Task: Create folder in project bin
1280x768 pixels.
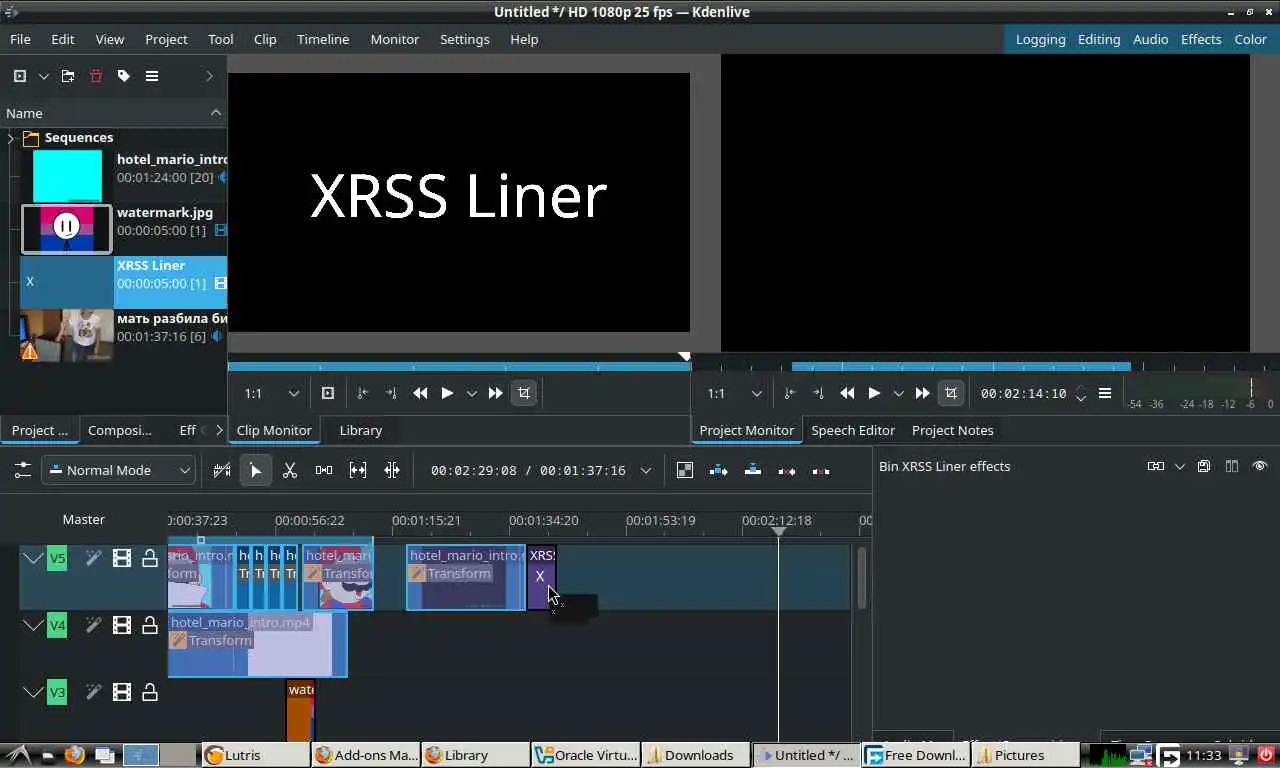Action: (68, 76)
